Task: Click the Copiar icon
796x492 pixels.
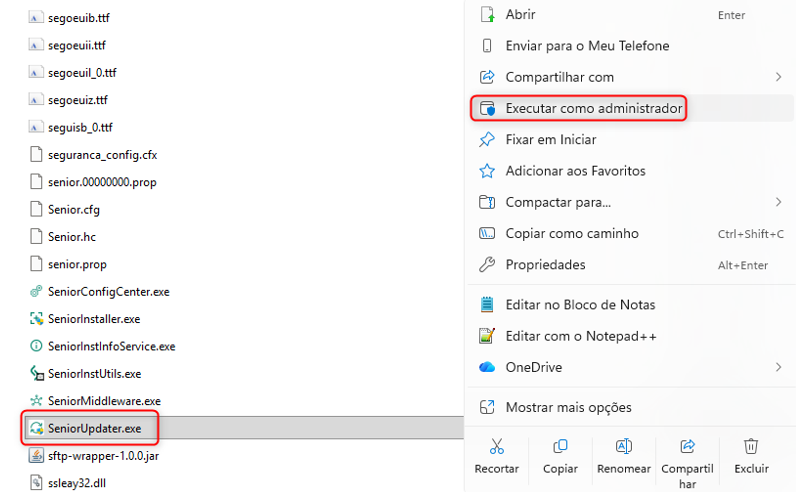Action: 560,446
